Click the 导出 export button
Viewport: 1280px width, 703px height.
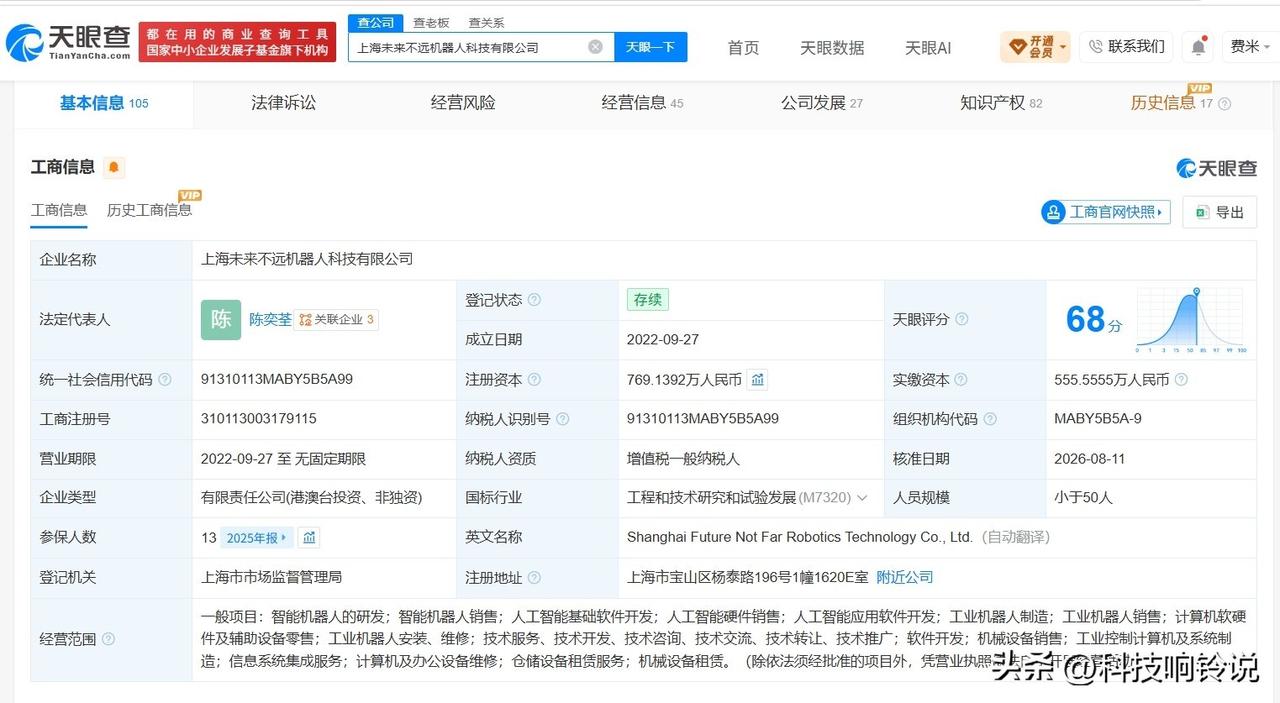point(1220,212)
